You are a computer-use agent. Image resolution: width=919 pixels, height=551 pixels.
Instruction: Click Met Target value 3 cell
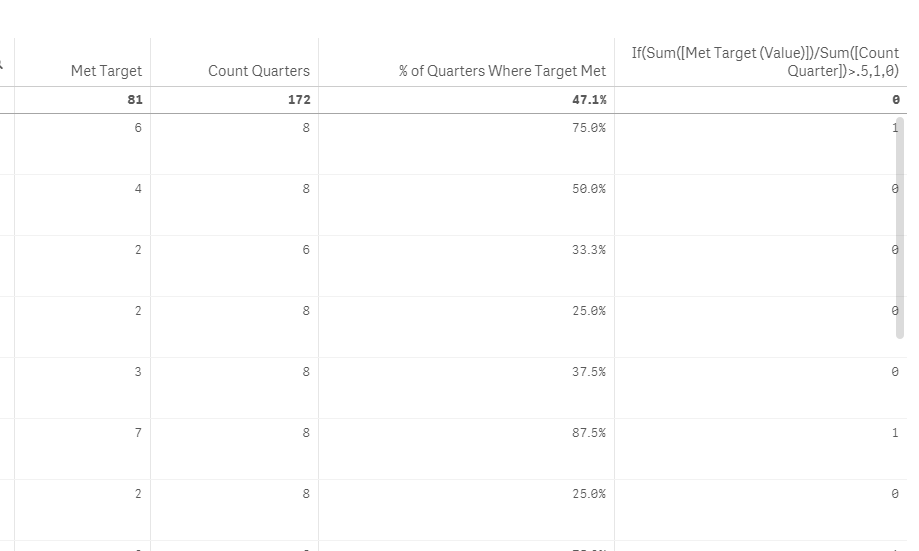tap(138, 372)
